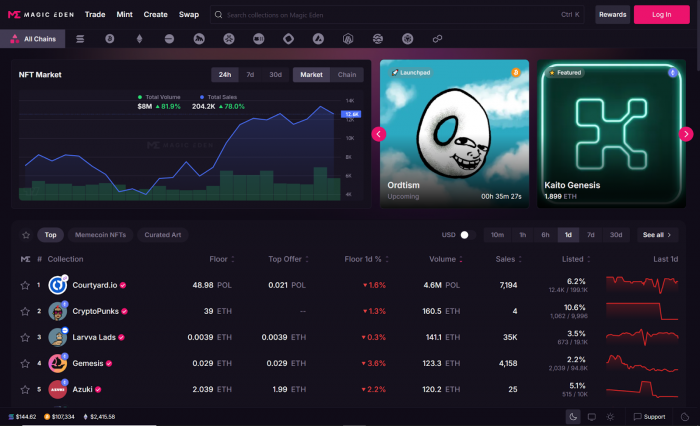Open the Create menu
Image resolution: width=700 pixels, height=426 pixels.
[x=155, y=15]
